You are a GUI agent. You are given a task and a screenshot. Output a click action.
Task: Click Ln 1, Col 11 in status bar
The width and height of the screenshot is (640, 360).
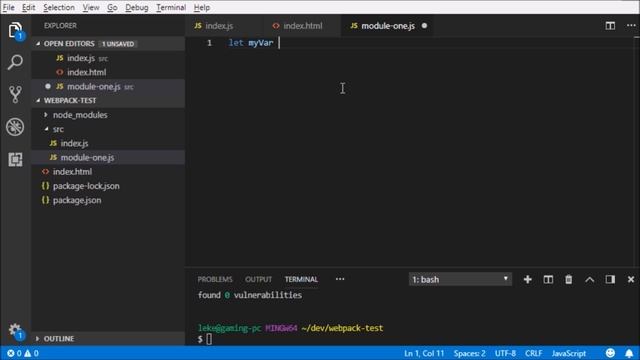click(x=424, y=353)
